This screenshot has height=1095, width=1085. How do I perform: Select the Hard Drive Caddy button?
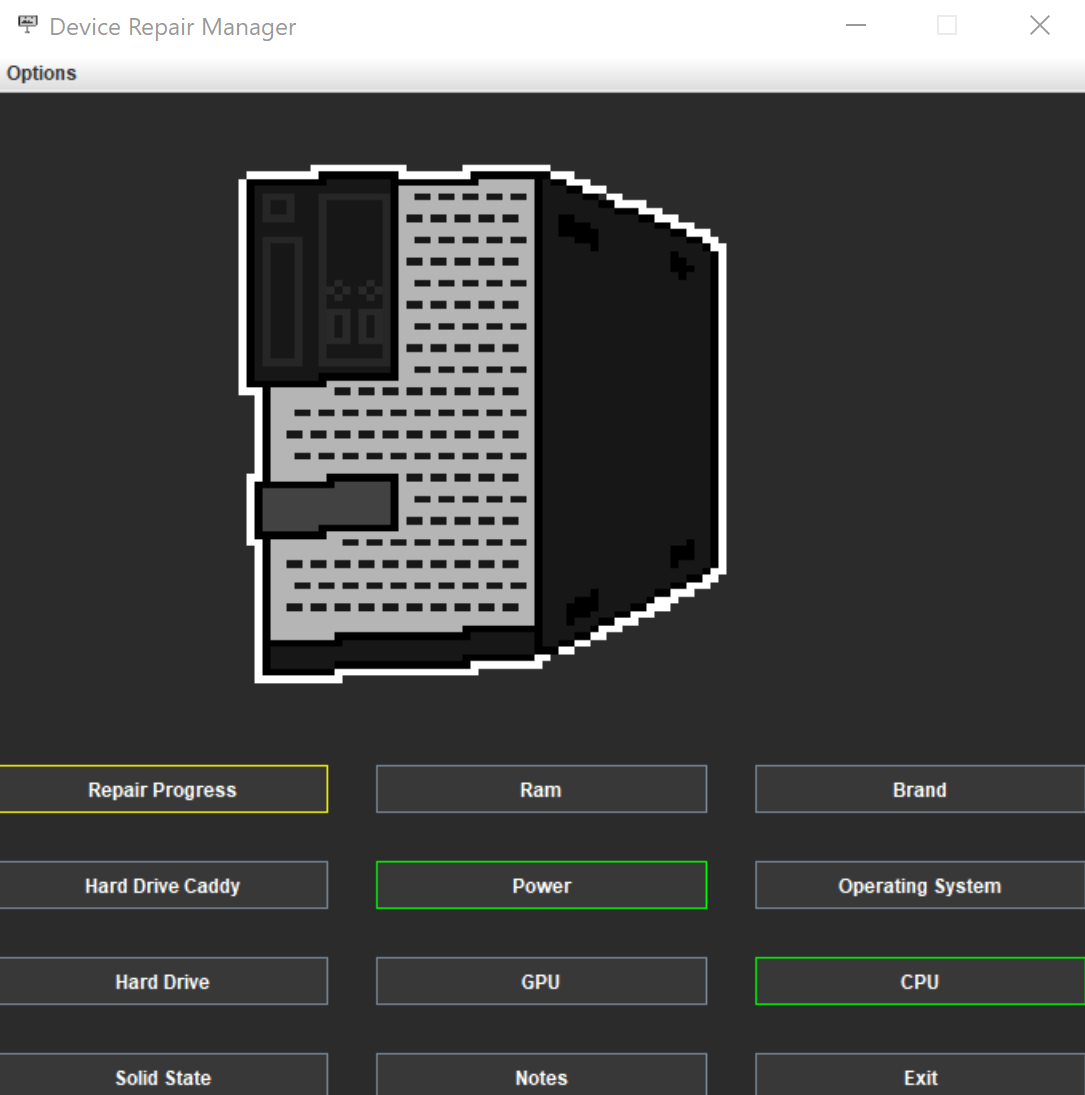coord(163,885)
